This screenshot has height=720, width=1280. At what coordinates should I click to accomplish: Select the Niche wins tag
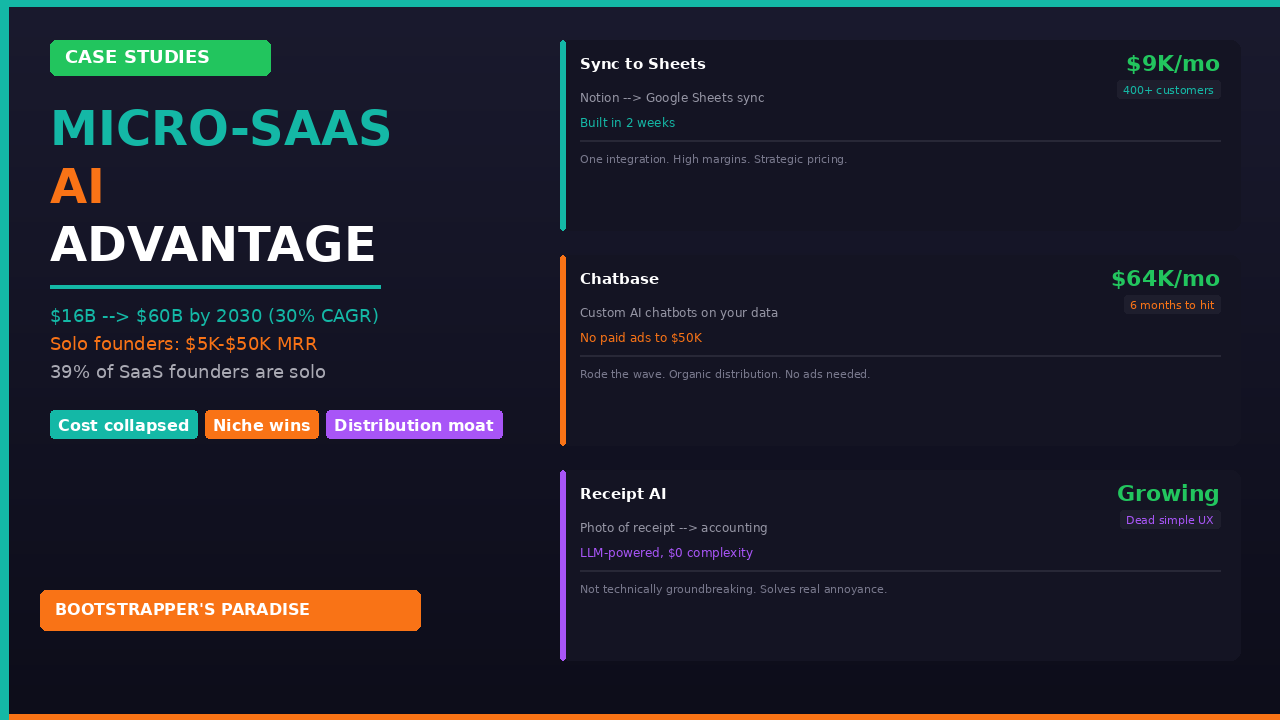(x=262, y=425)
